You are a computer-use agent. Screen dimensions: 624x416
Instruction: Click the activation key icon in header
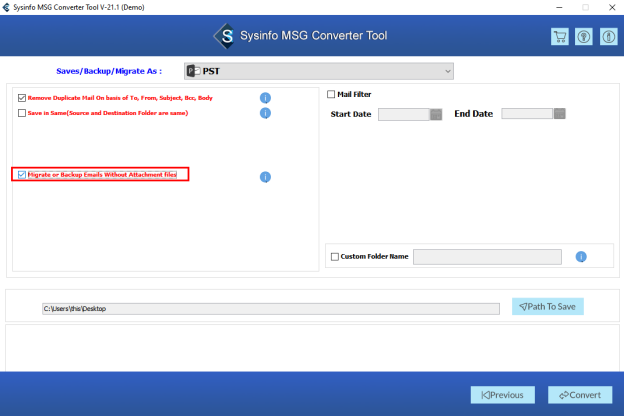(584, 37)
